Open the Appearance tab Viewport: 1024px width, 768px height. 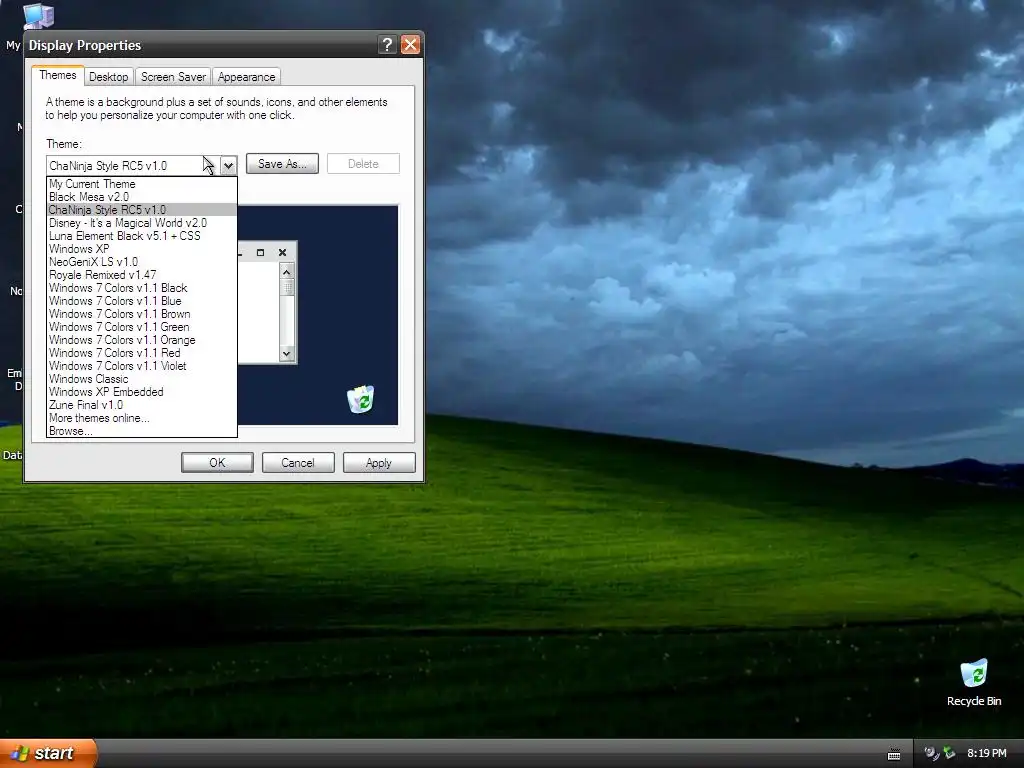pyautogui.click(x=246, y=76)
